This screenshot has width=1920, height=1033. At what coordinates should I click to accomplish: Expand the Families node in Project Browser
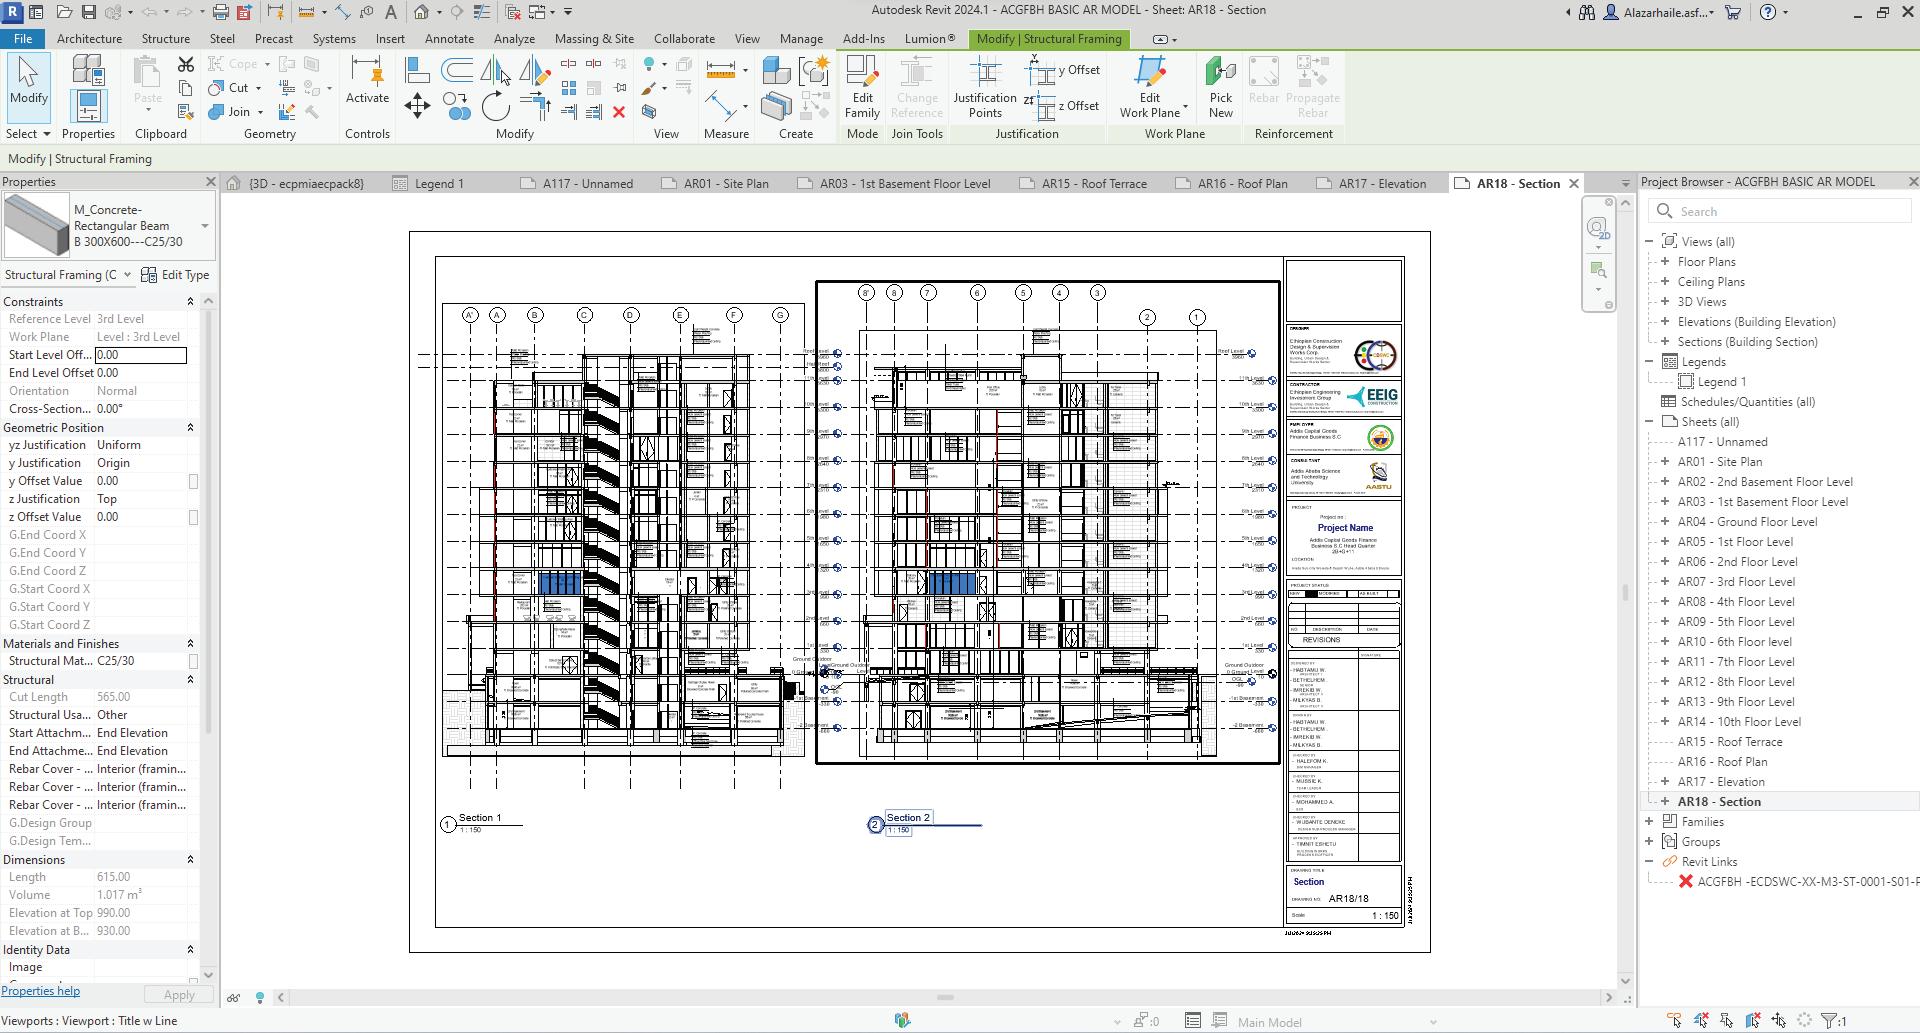1649,822
